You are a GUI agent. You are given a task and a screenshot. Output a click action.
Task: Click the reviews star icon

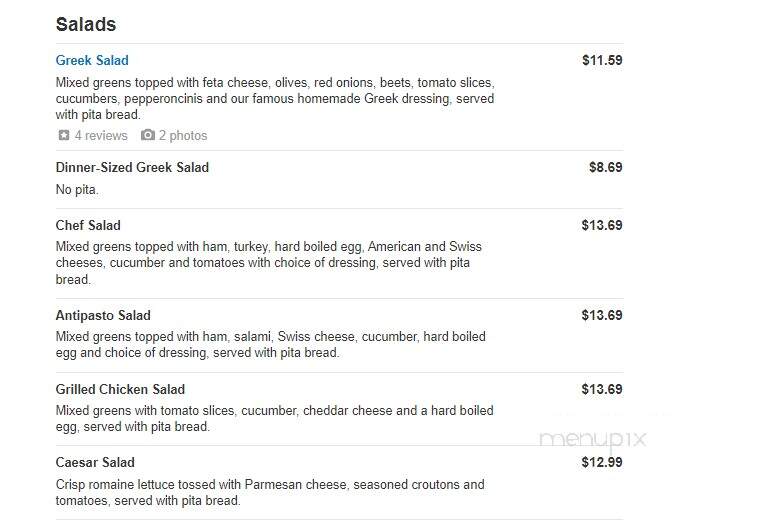[x=64, y=135]
